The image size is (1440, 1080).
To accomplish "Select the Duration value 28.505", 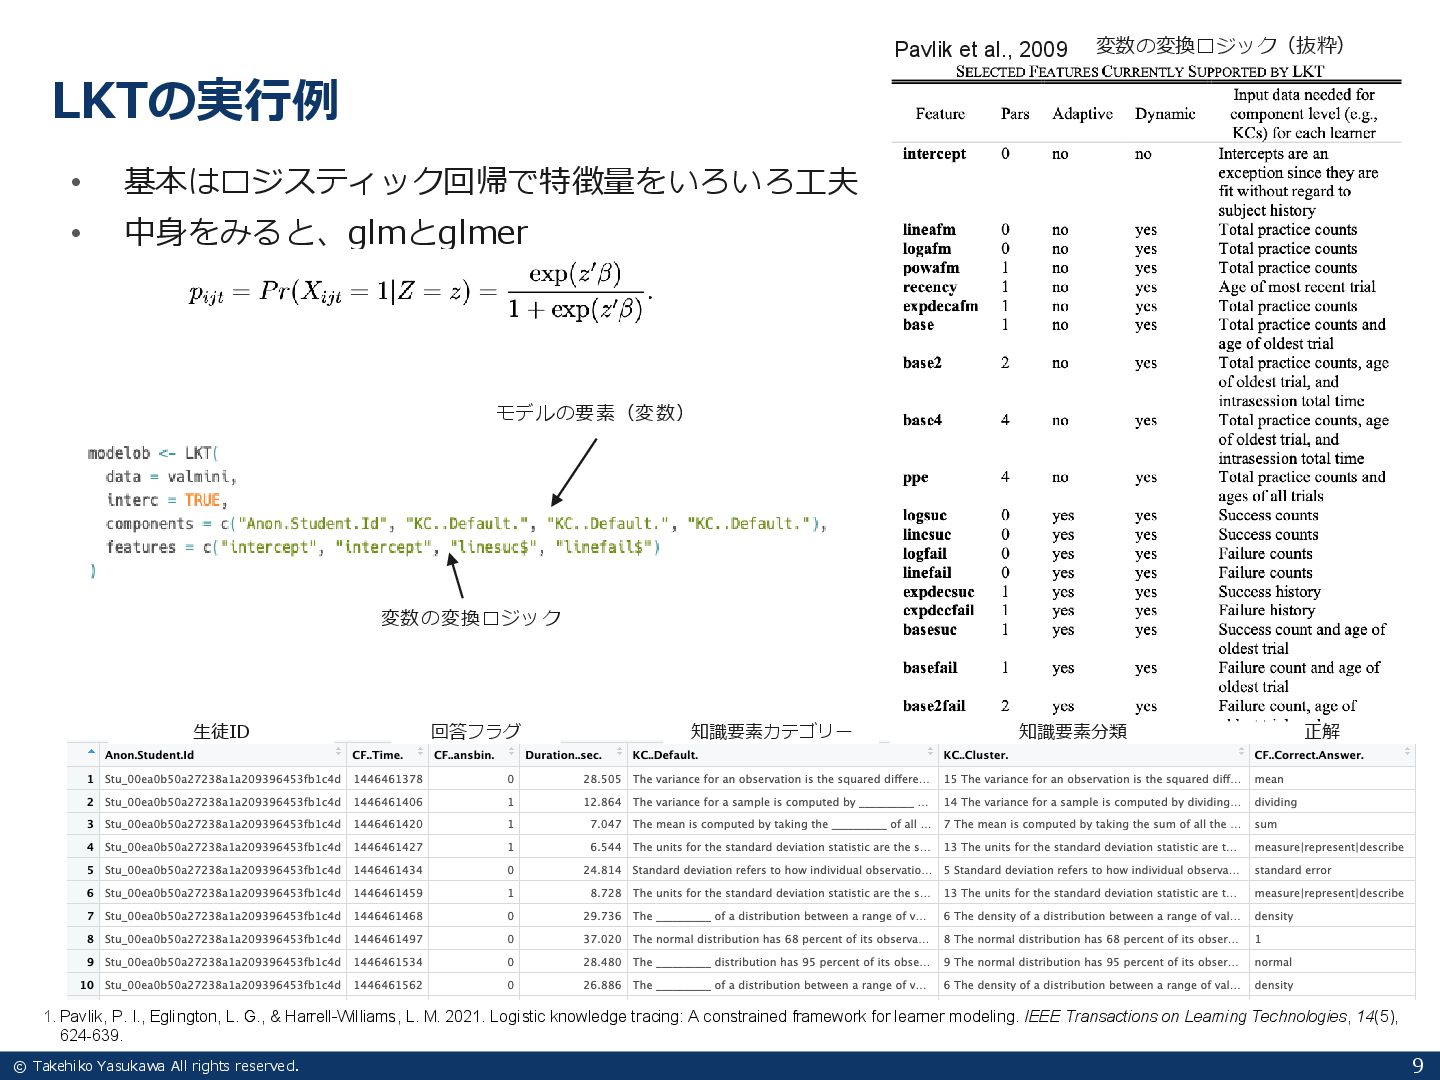I will (x=602, y=779).
